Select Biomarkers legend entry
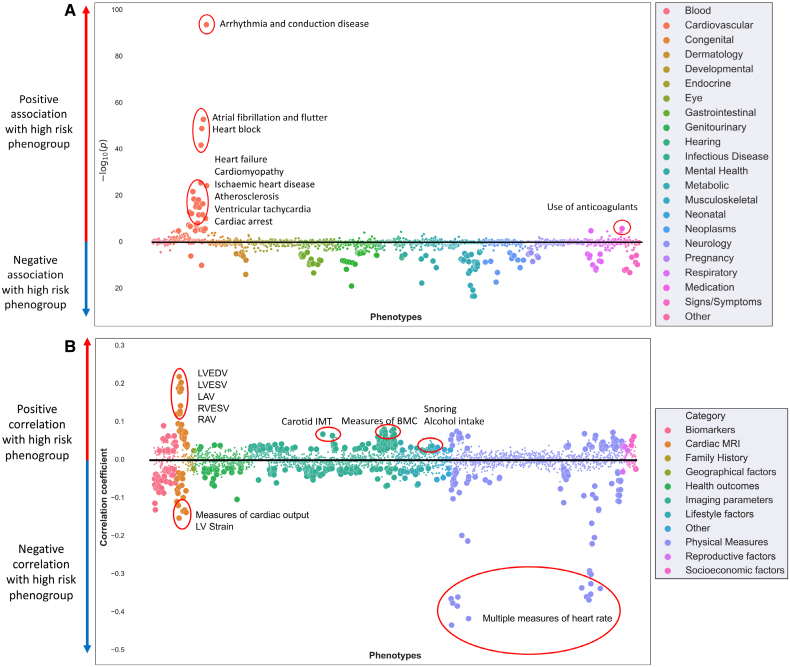This screenshot has height=667, width=790. point(710,430)
